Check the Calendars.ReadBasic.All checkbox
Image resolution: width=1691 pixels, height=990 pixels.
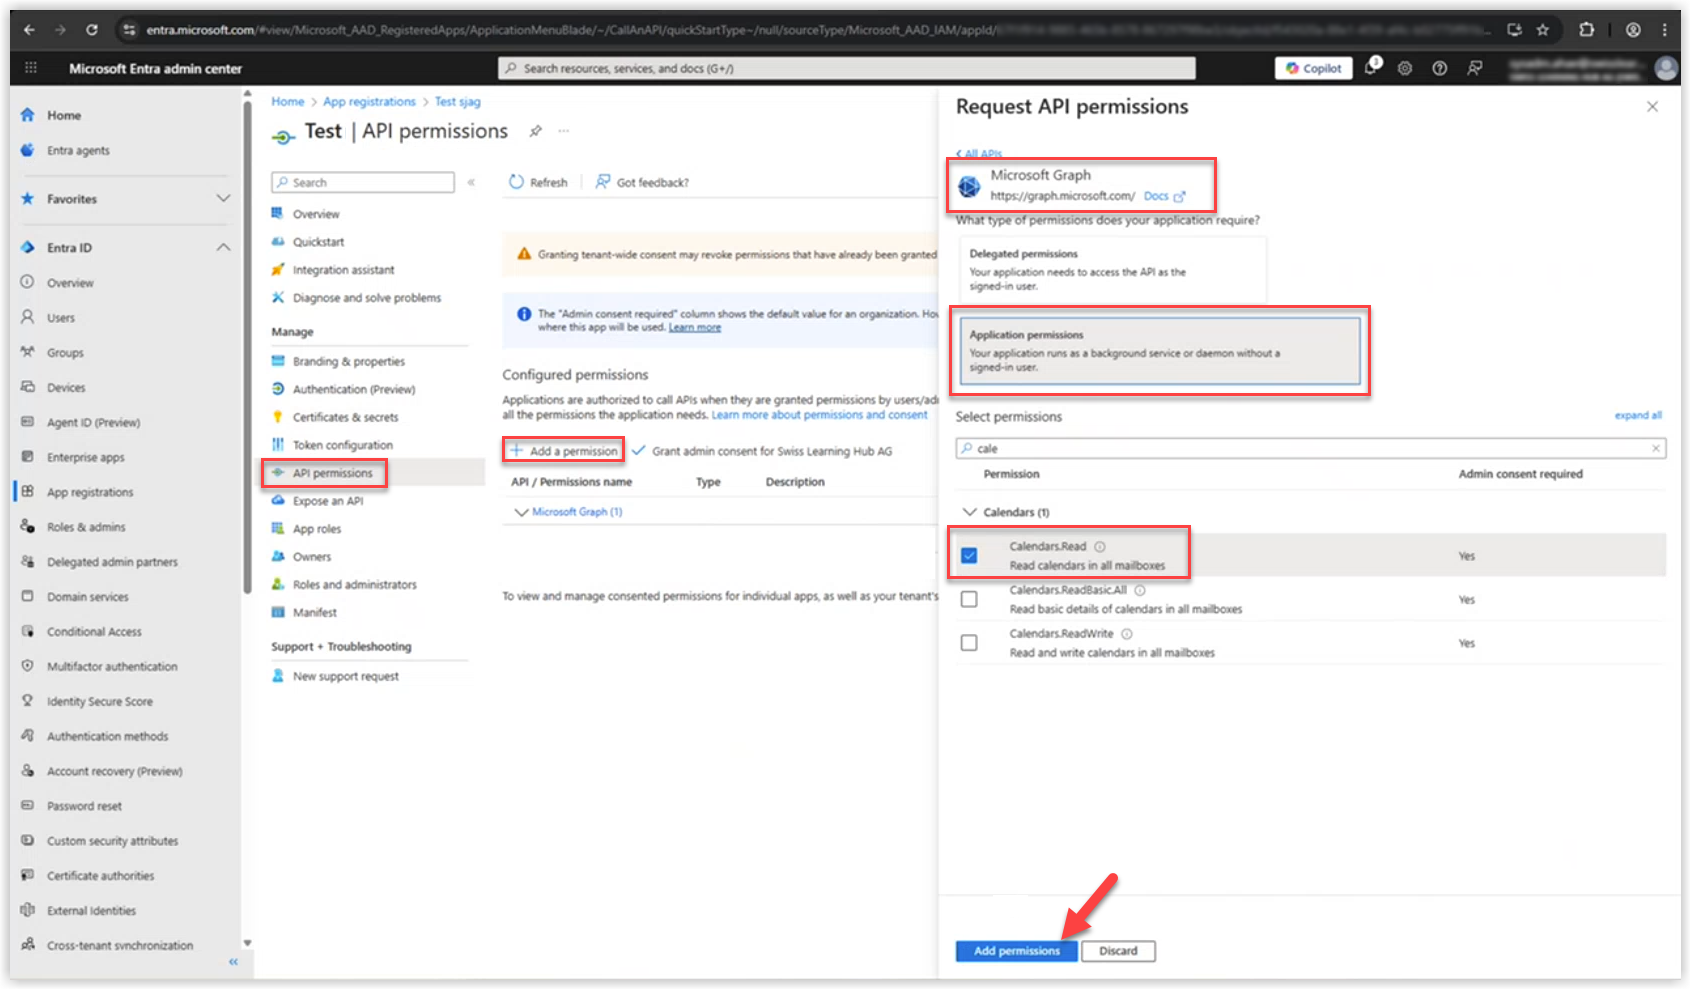(969, 599)
